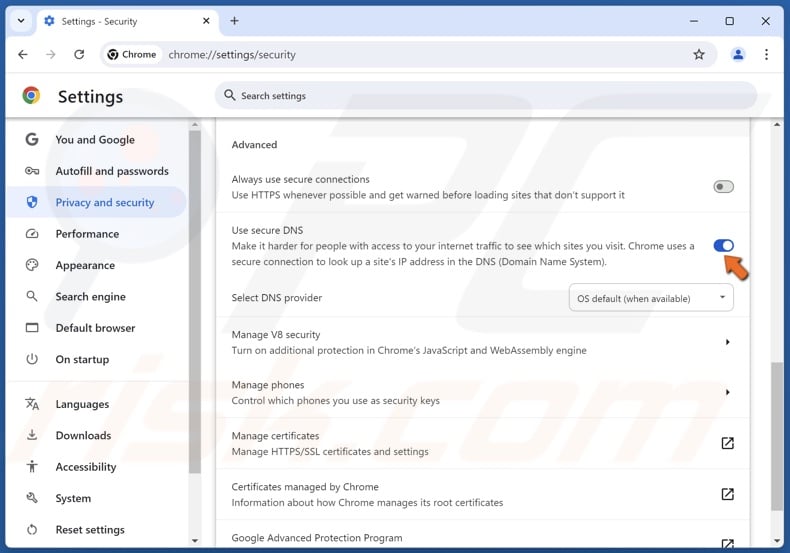Open the tab search dropdown arrow

click(x=21, y=21)
